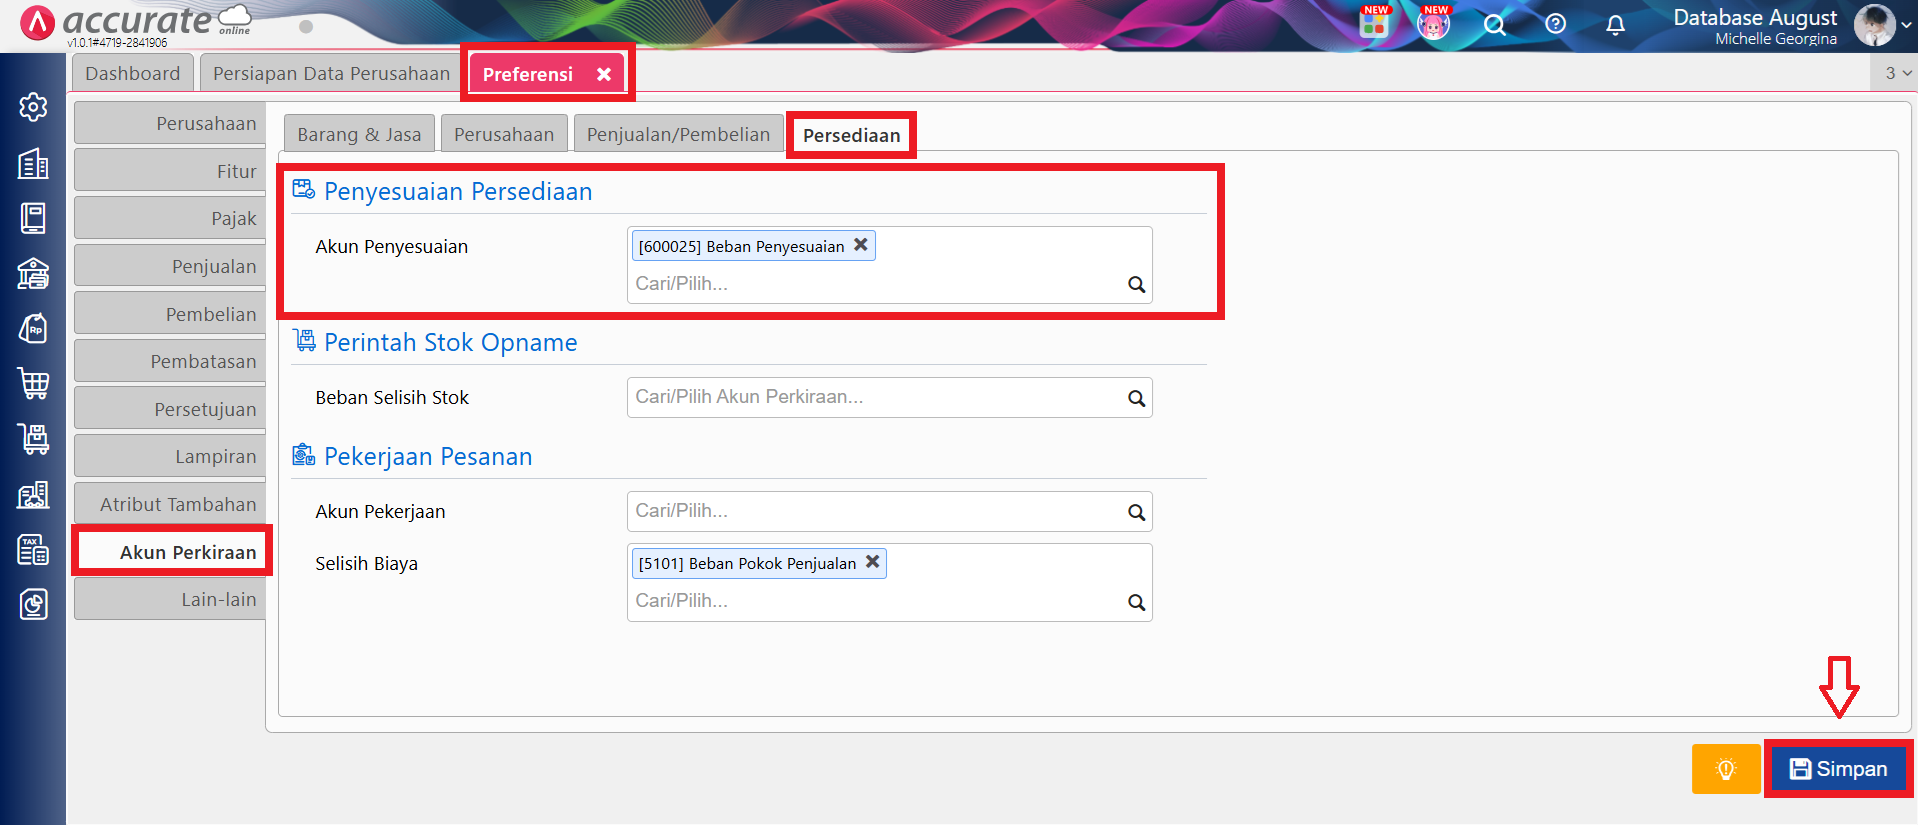The image size is (1918, 825).
Task: Open the Fixed Assets icon in sidebar
Action: pos(33,494)
